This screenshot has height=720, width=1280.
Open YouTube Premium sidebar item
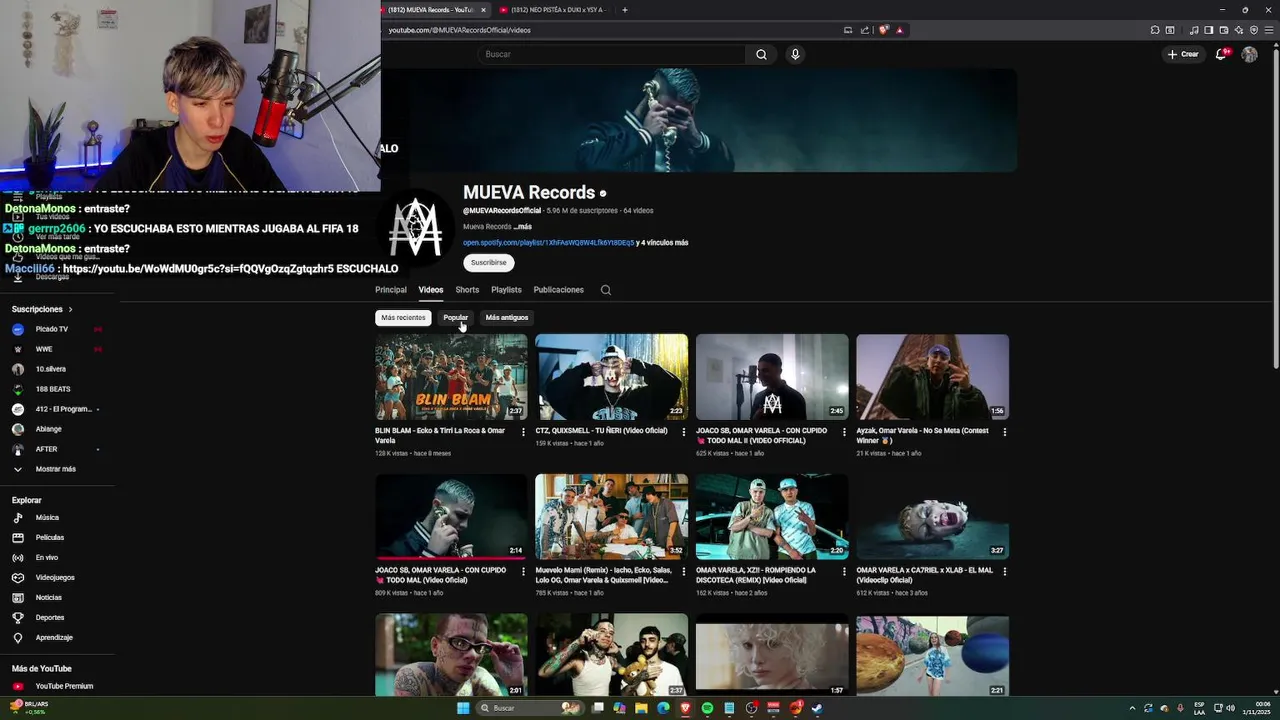[x=64, y=686]
